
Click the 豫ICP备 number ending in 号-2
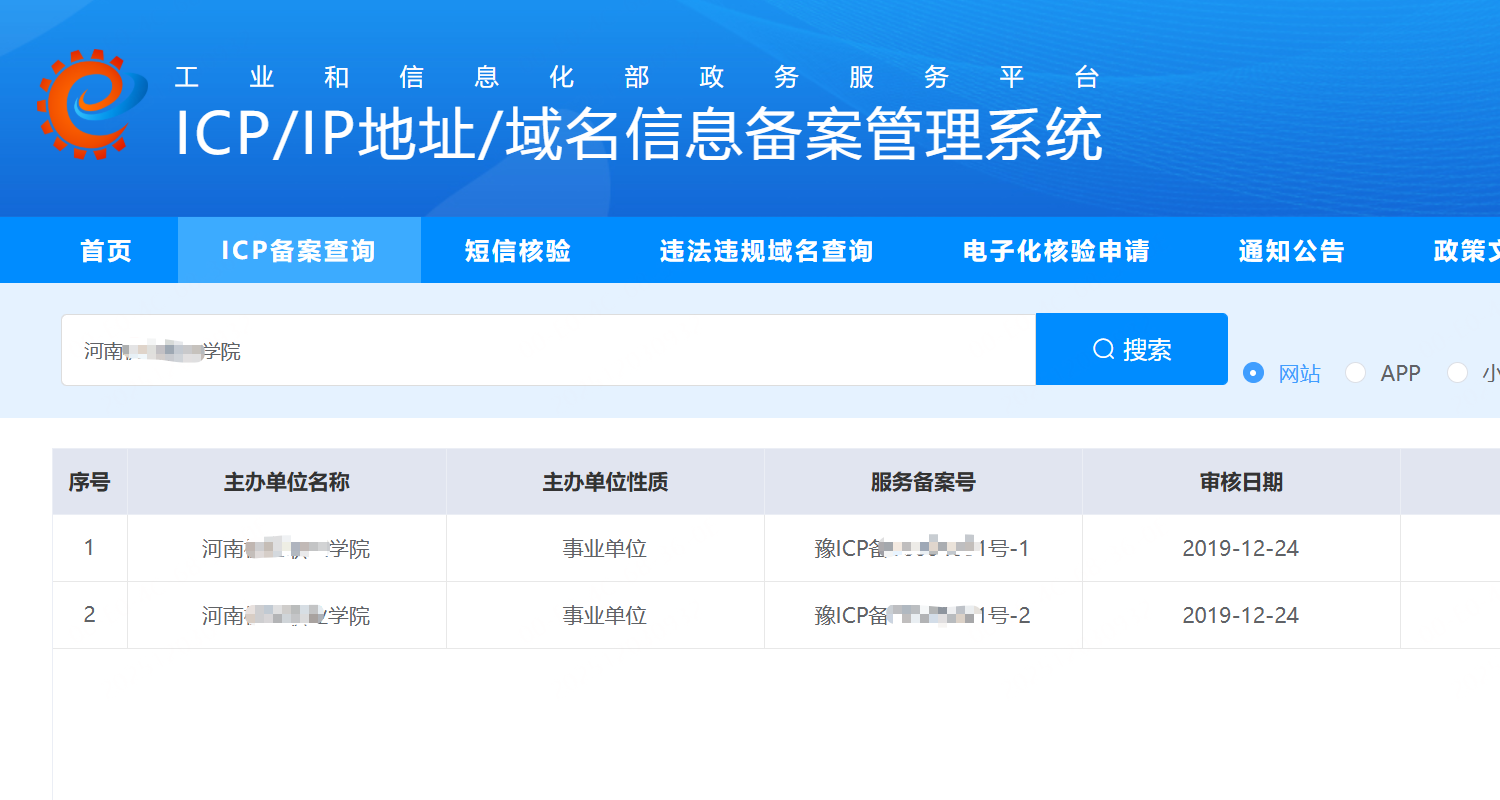(922, 614)
